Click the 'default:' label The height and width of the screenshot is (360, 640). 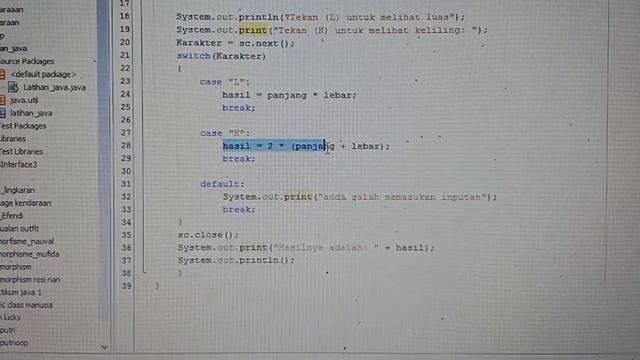222,184
